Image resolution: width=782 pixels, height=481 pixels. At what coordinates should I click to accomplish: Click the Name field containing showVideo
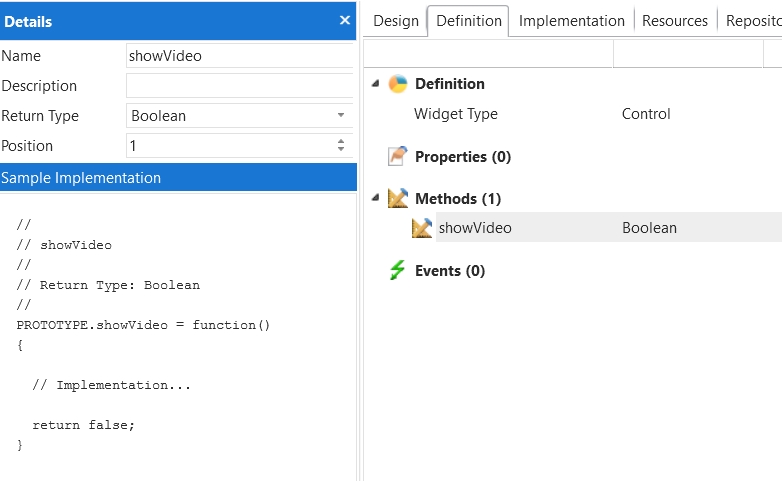(238, 56)
